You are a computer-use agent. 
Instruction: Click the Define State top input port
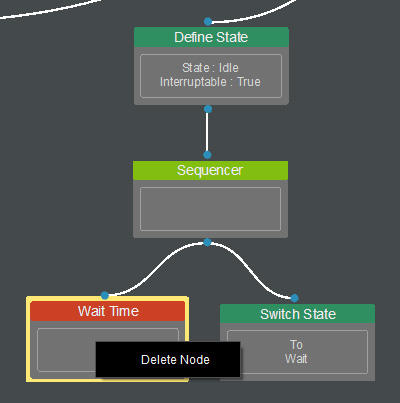click(208, 22)
